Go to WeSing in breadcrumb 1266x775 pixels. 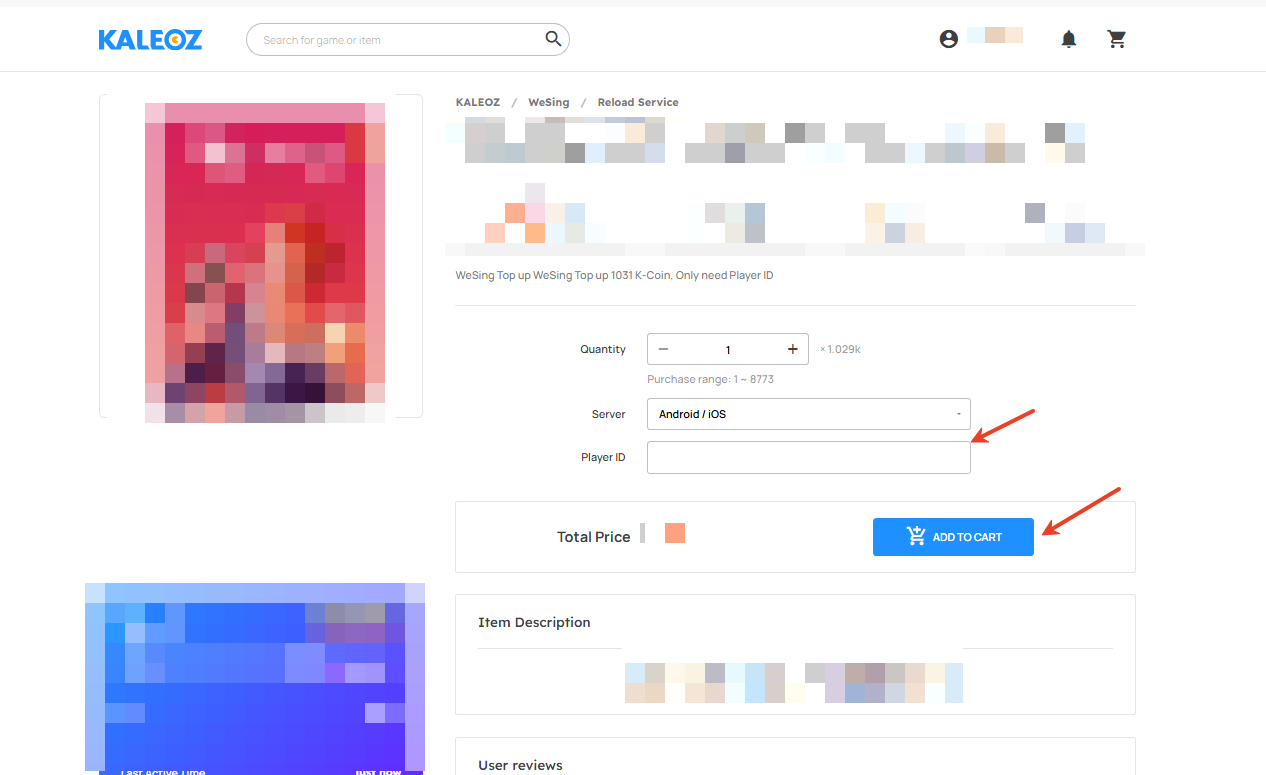pos(549,102)
